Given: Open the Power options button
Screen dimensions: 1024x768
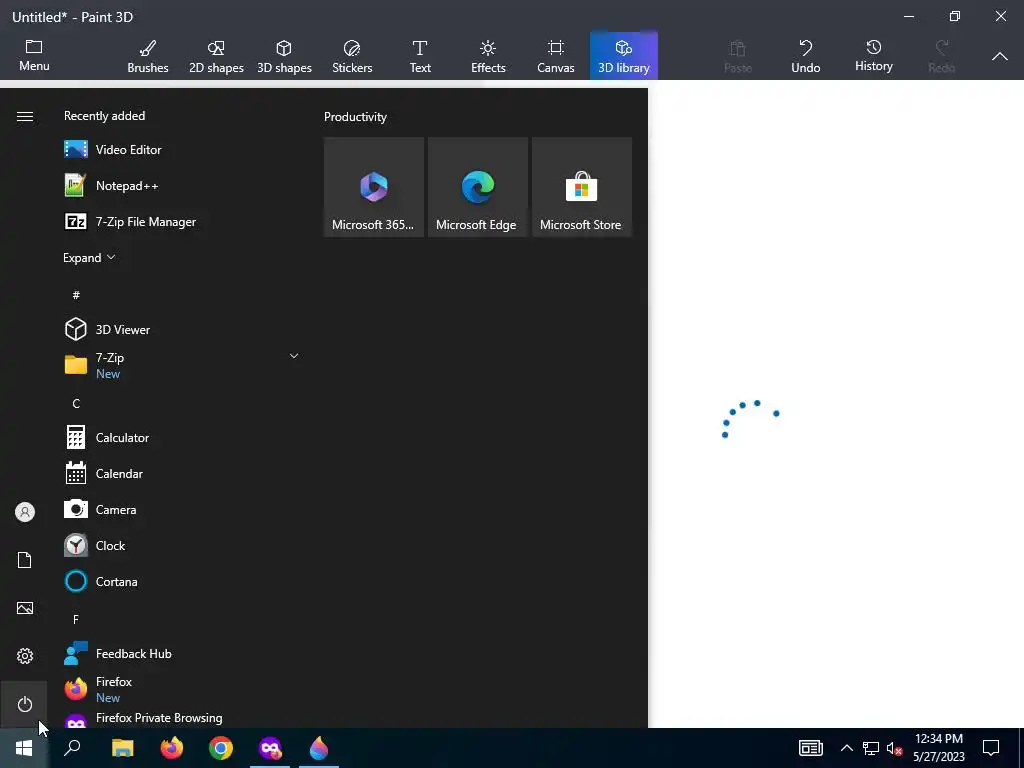Looking at the screenshot, I should (25, 704).
